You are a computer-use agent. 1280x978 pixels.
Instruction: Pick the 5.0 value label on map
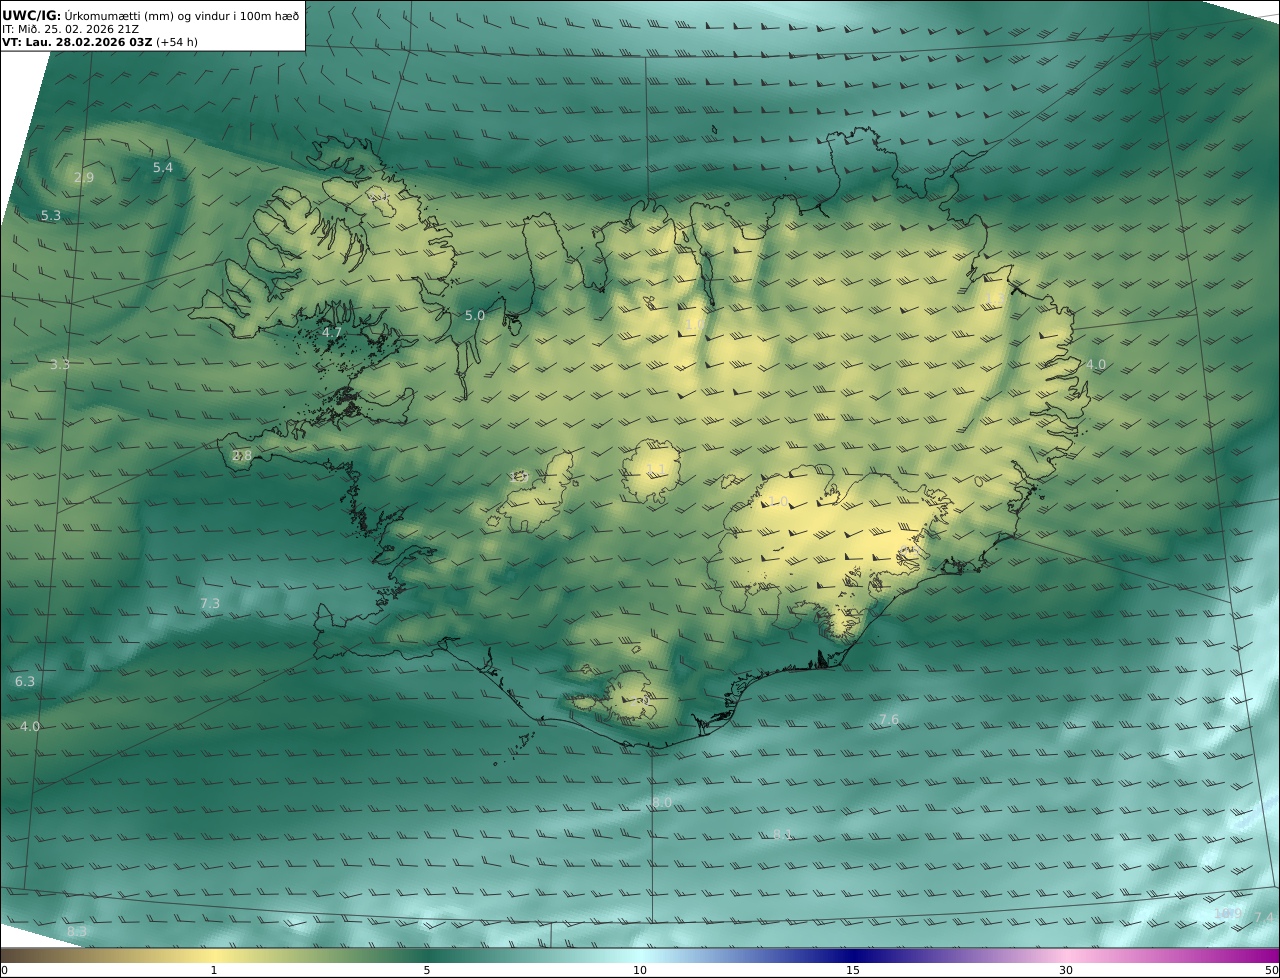coord(474,316)
